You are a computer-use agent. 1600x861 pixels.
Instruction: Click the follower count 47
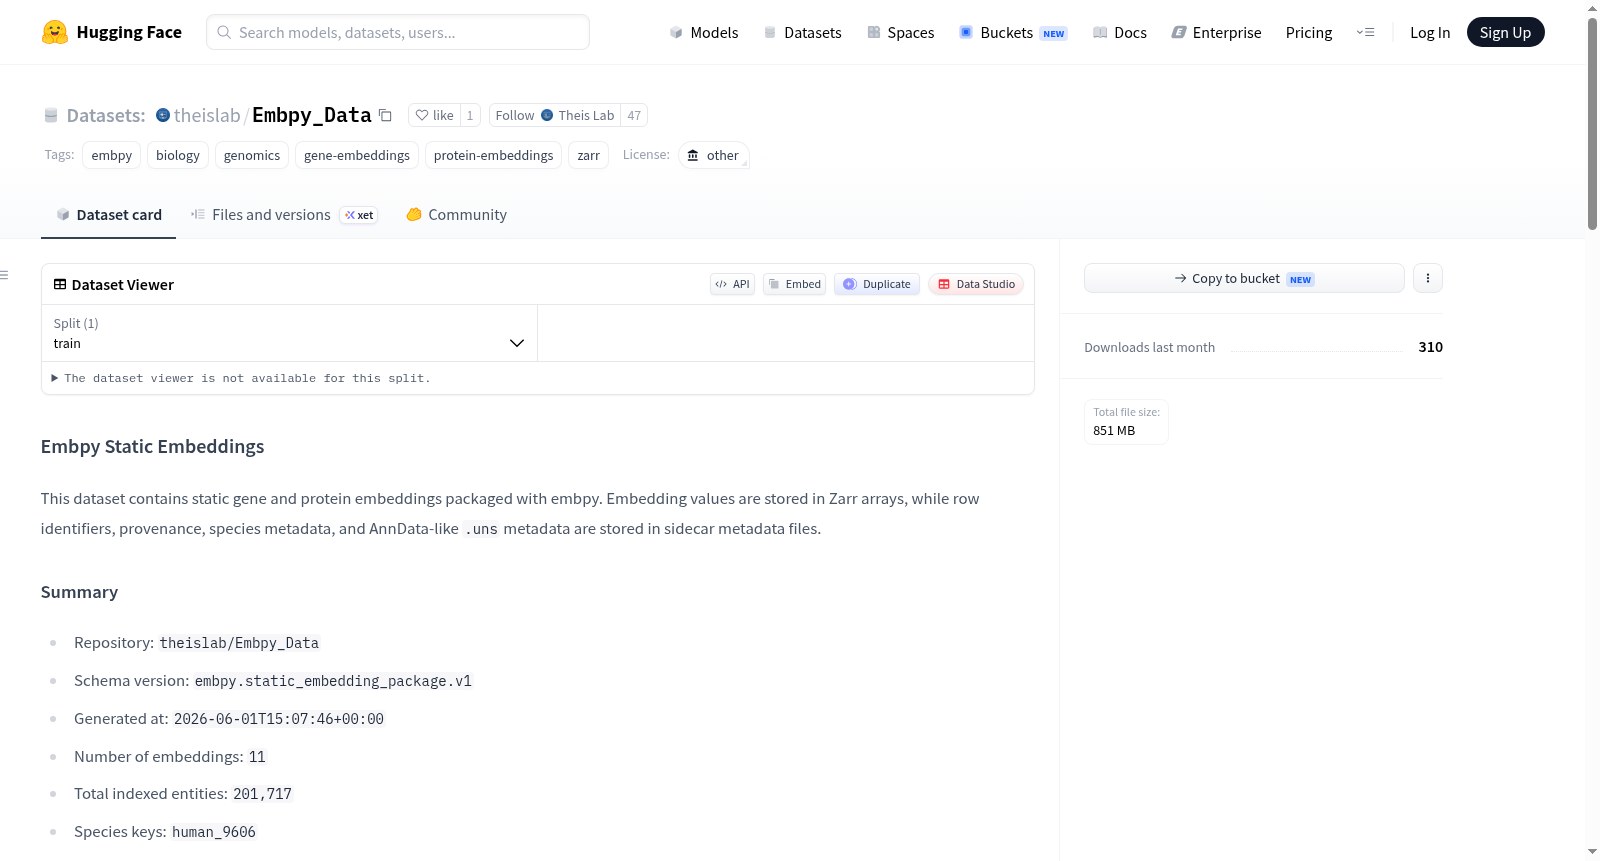point(634,115)
